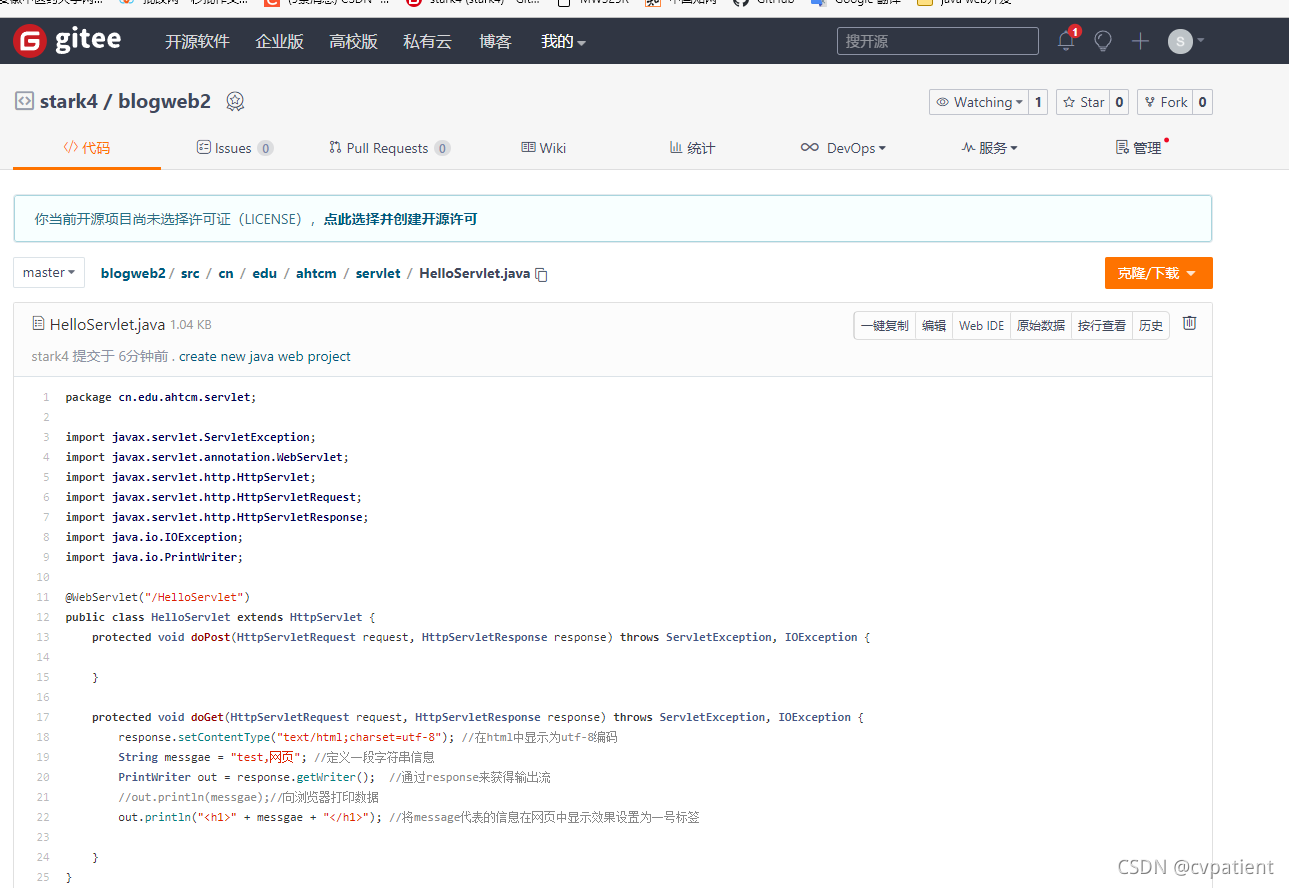
Task: Copy the file path using the copy icon
Action: coord(541,272)
